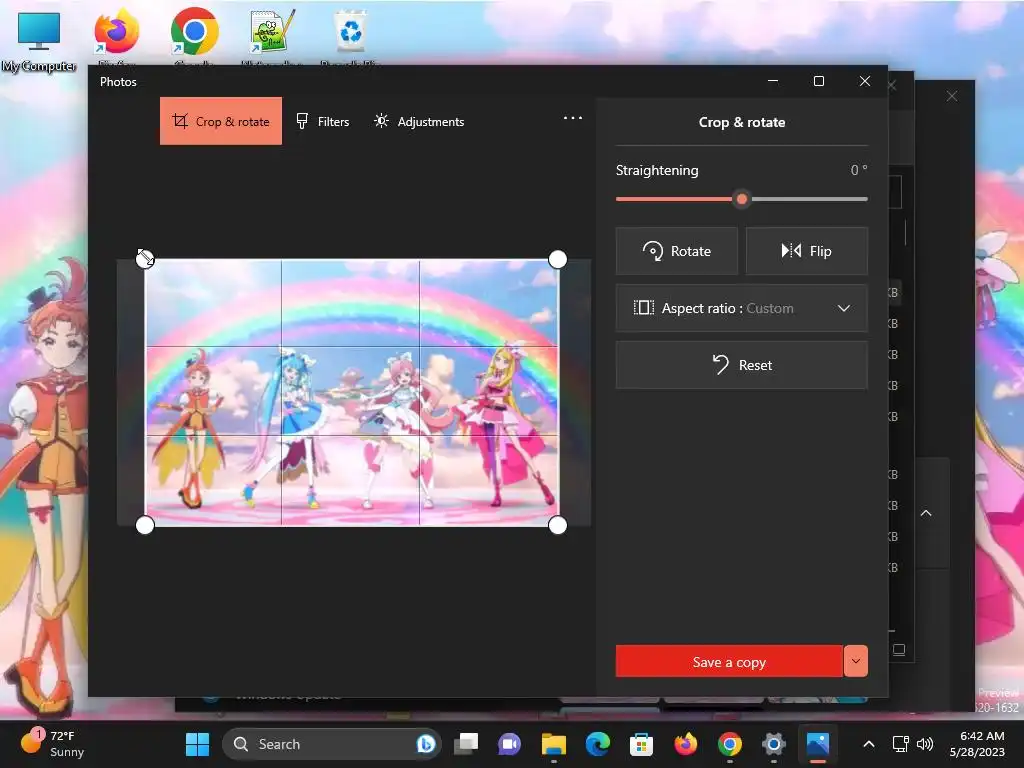
Task: Open the volume tray icon
Action: tap(925, 744)
